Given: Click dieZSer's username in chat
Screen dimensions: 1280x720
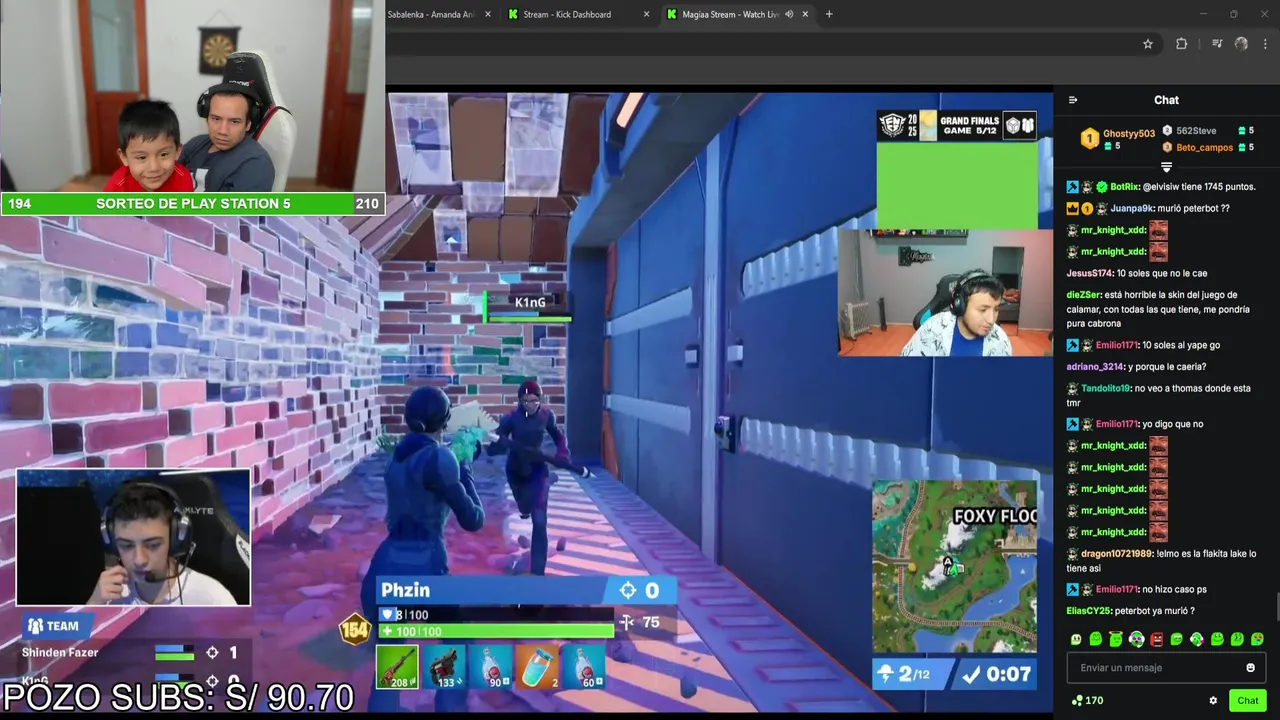Looking at the screenshot, I should click(x=1083, y=295).
